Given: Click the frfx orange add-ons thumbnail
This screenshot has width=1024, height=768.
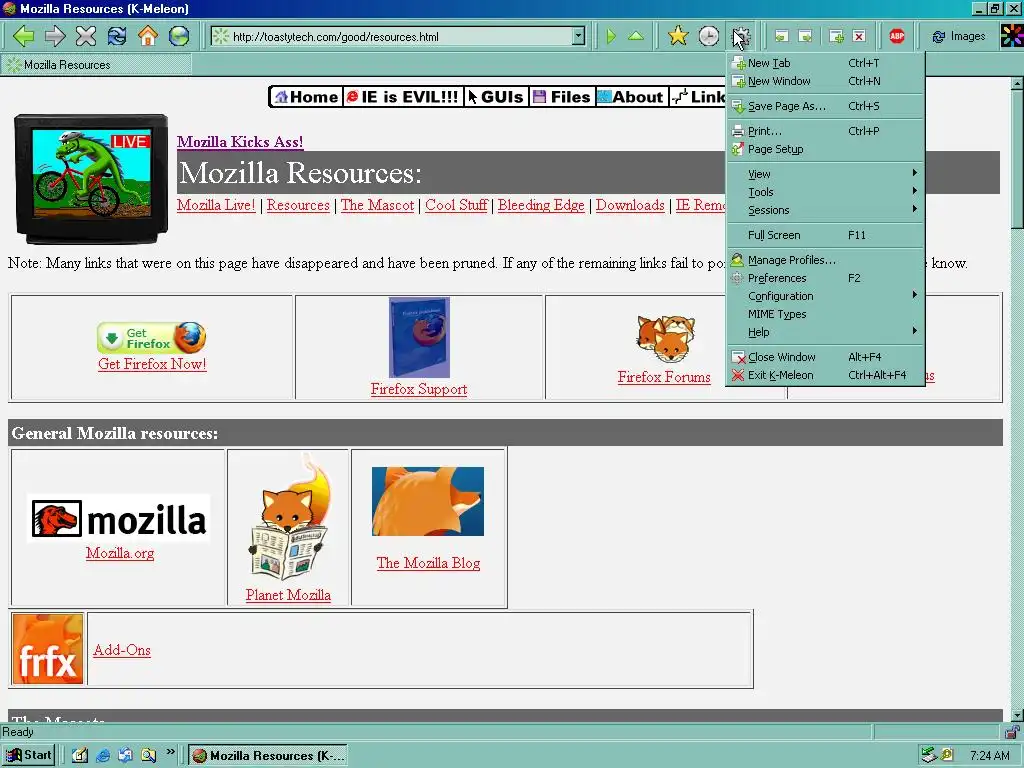Looking at the screenshot, I should 48,648.
